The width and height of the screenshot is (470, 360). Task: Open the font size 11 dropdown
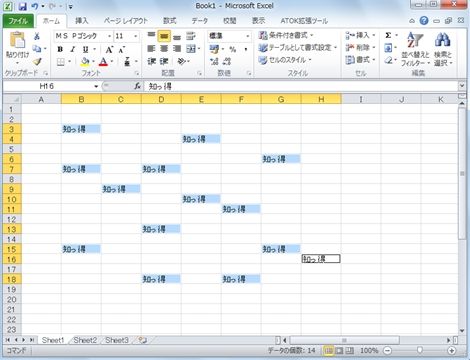tap(135, 36)
